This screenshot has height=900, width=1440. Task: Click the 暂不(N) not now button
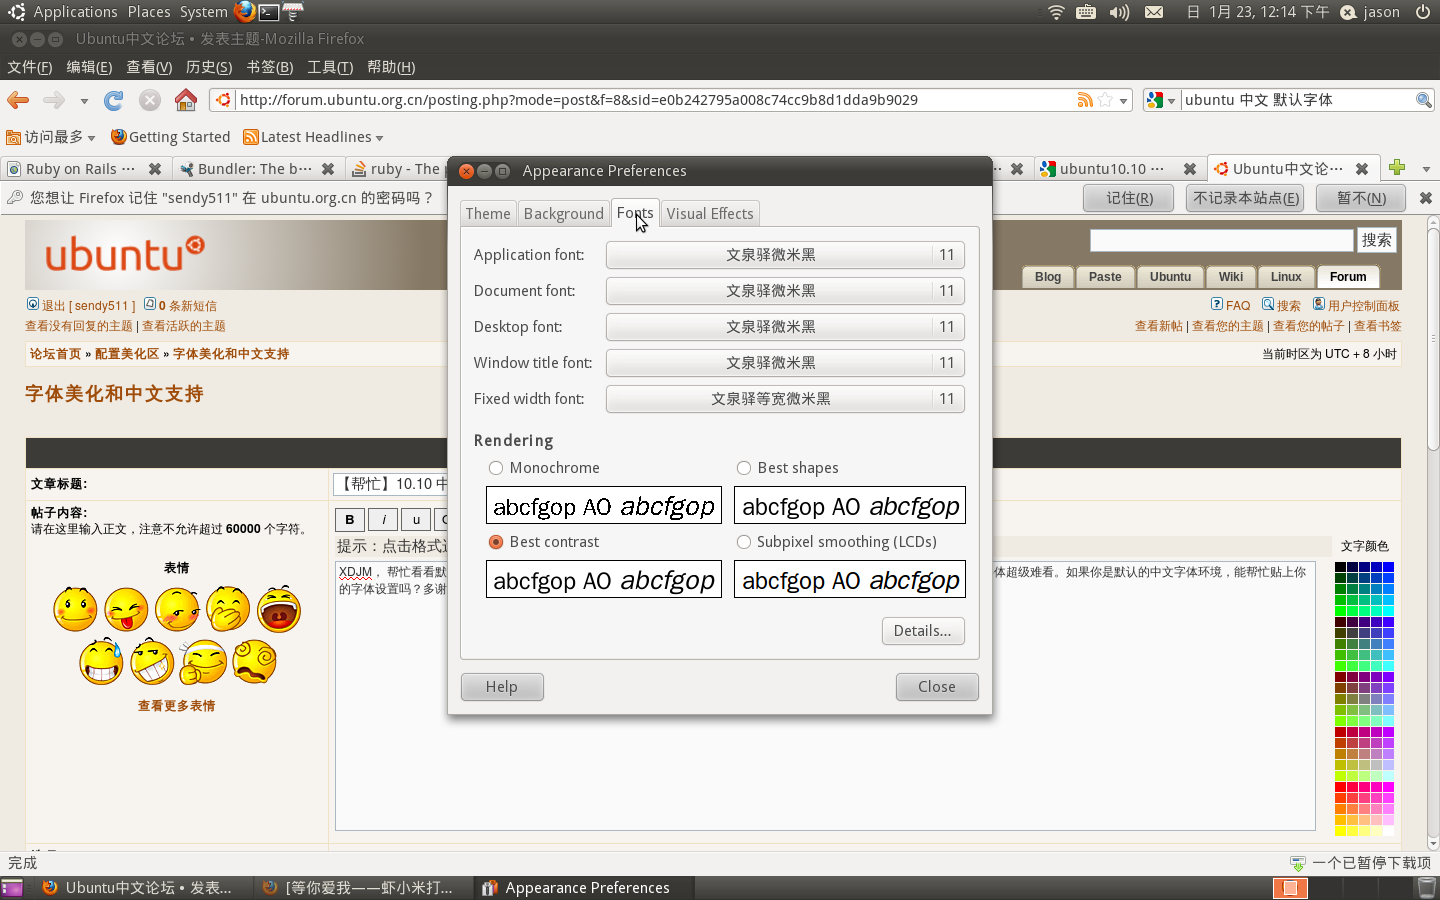tap(1362, 198)
